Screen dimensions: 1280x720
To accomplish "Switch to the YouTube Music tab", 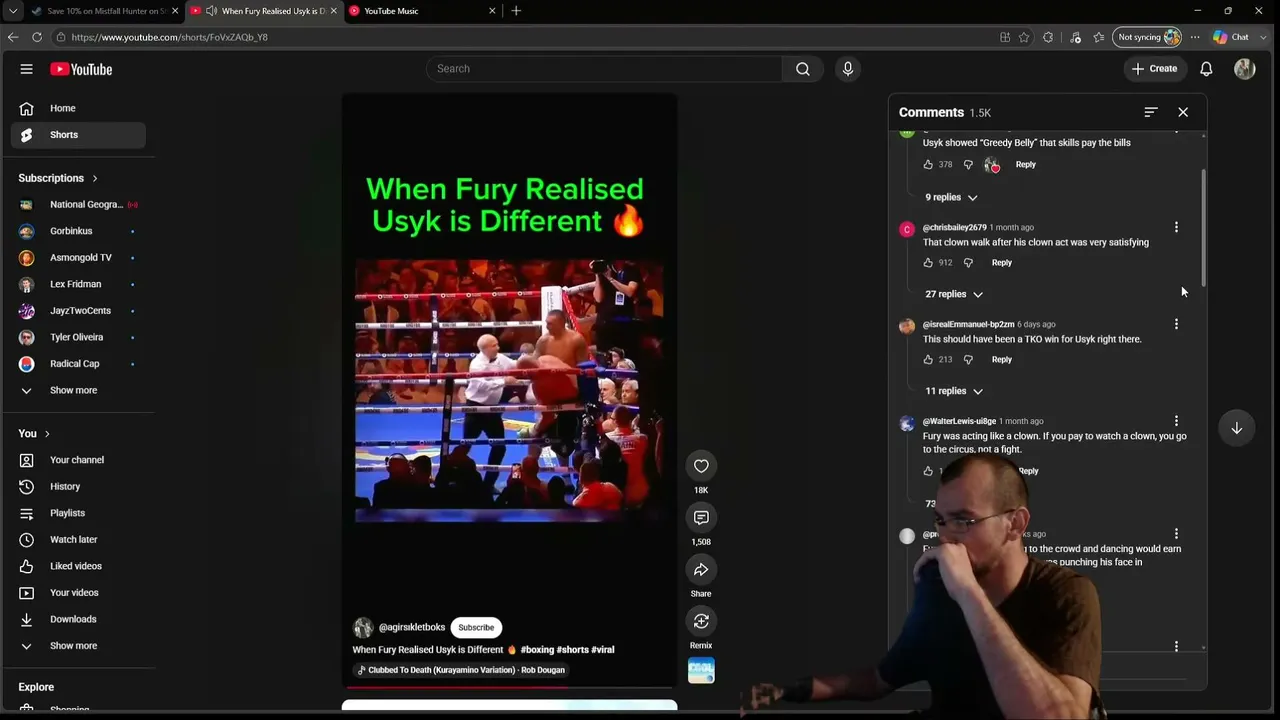I will click(421, 11).
